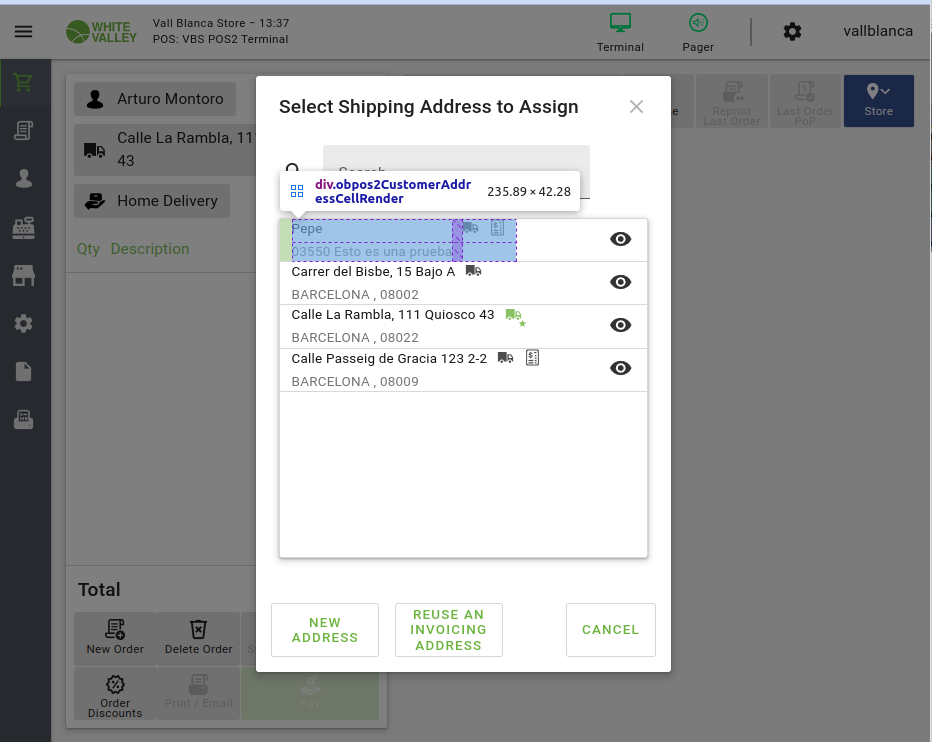The height and width of the screenshot is (742, 932).
Task: Open the Terminal status icon
Action: coord(620,31)
